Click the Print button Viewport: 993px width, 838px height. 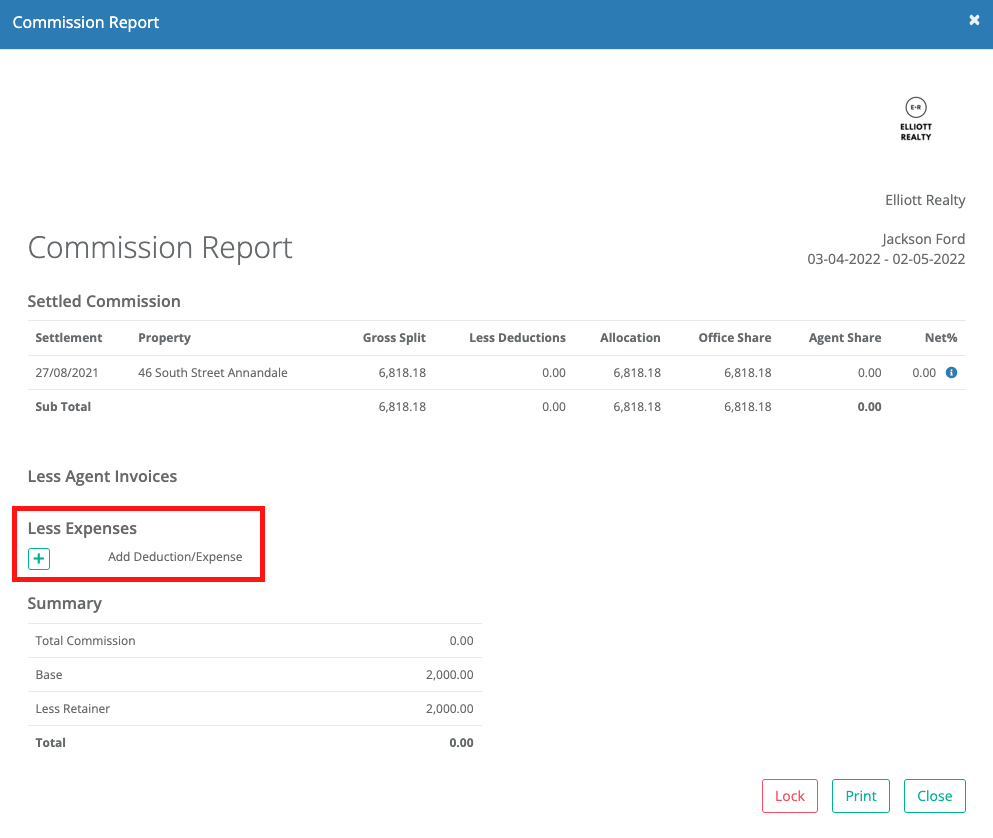860,796
